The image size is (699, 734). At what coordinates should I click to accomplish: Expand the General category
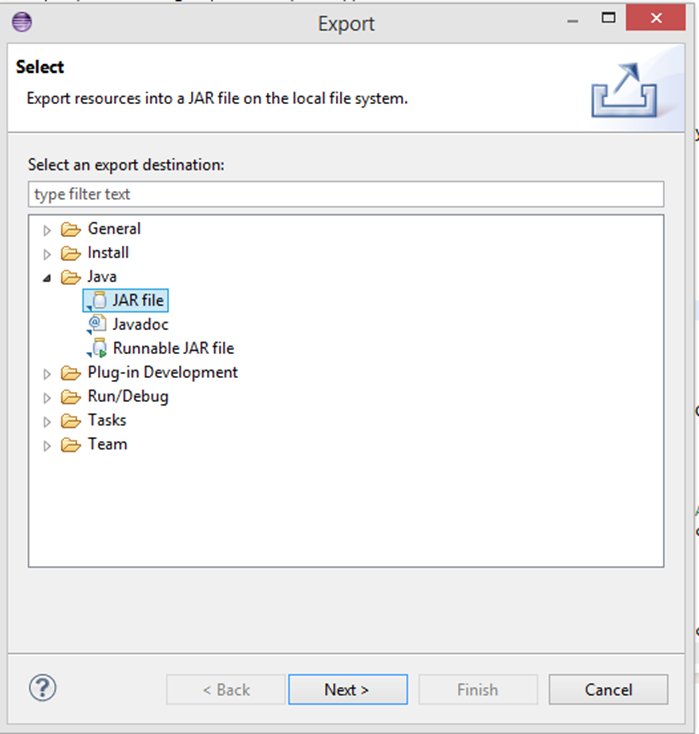click(47, 230)
